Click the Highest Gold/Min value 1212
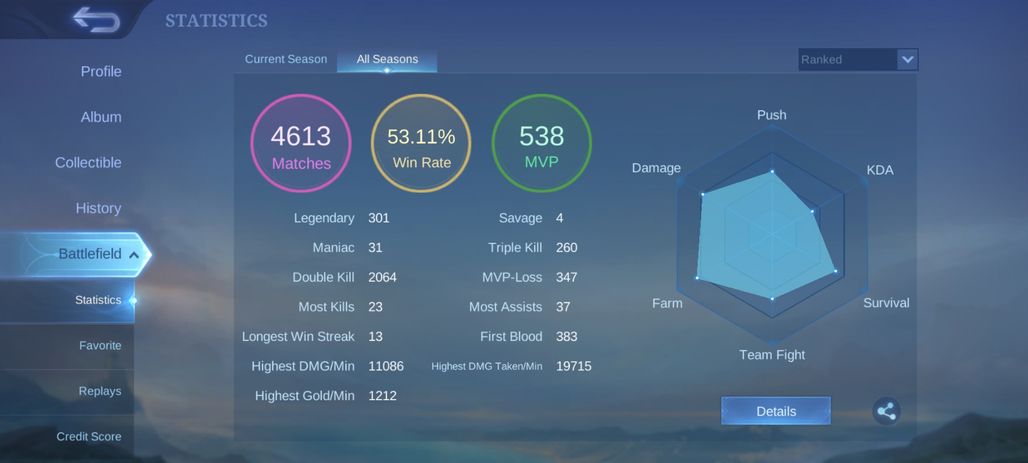Screen dimensions: 1028x463 (x=382, y=395)
